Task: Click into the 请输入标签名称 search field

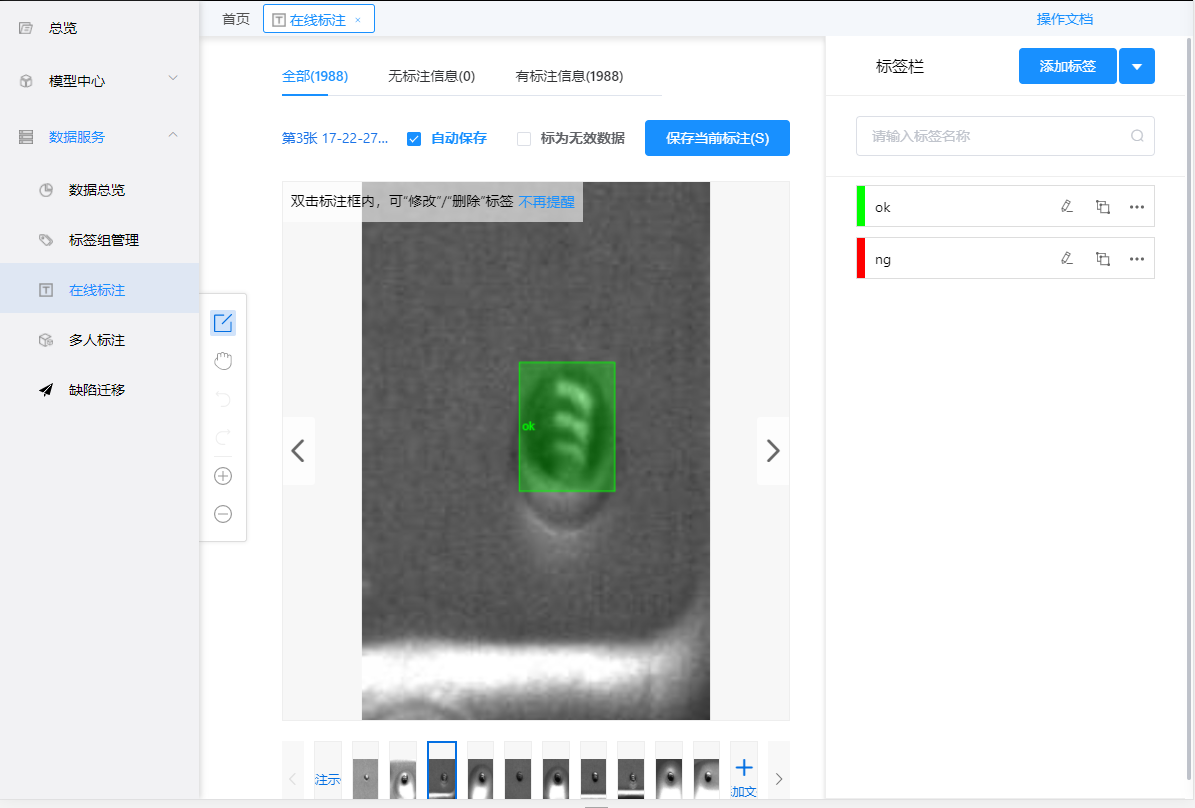Action: pos(1004,136)
